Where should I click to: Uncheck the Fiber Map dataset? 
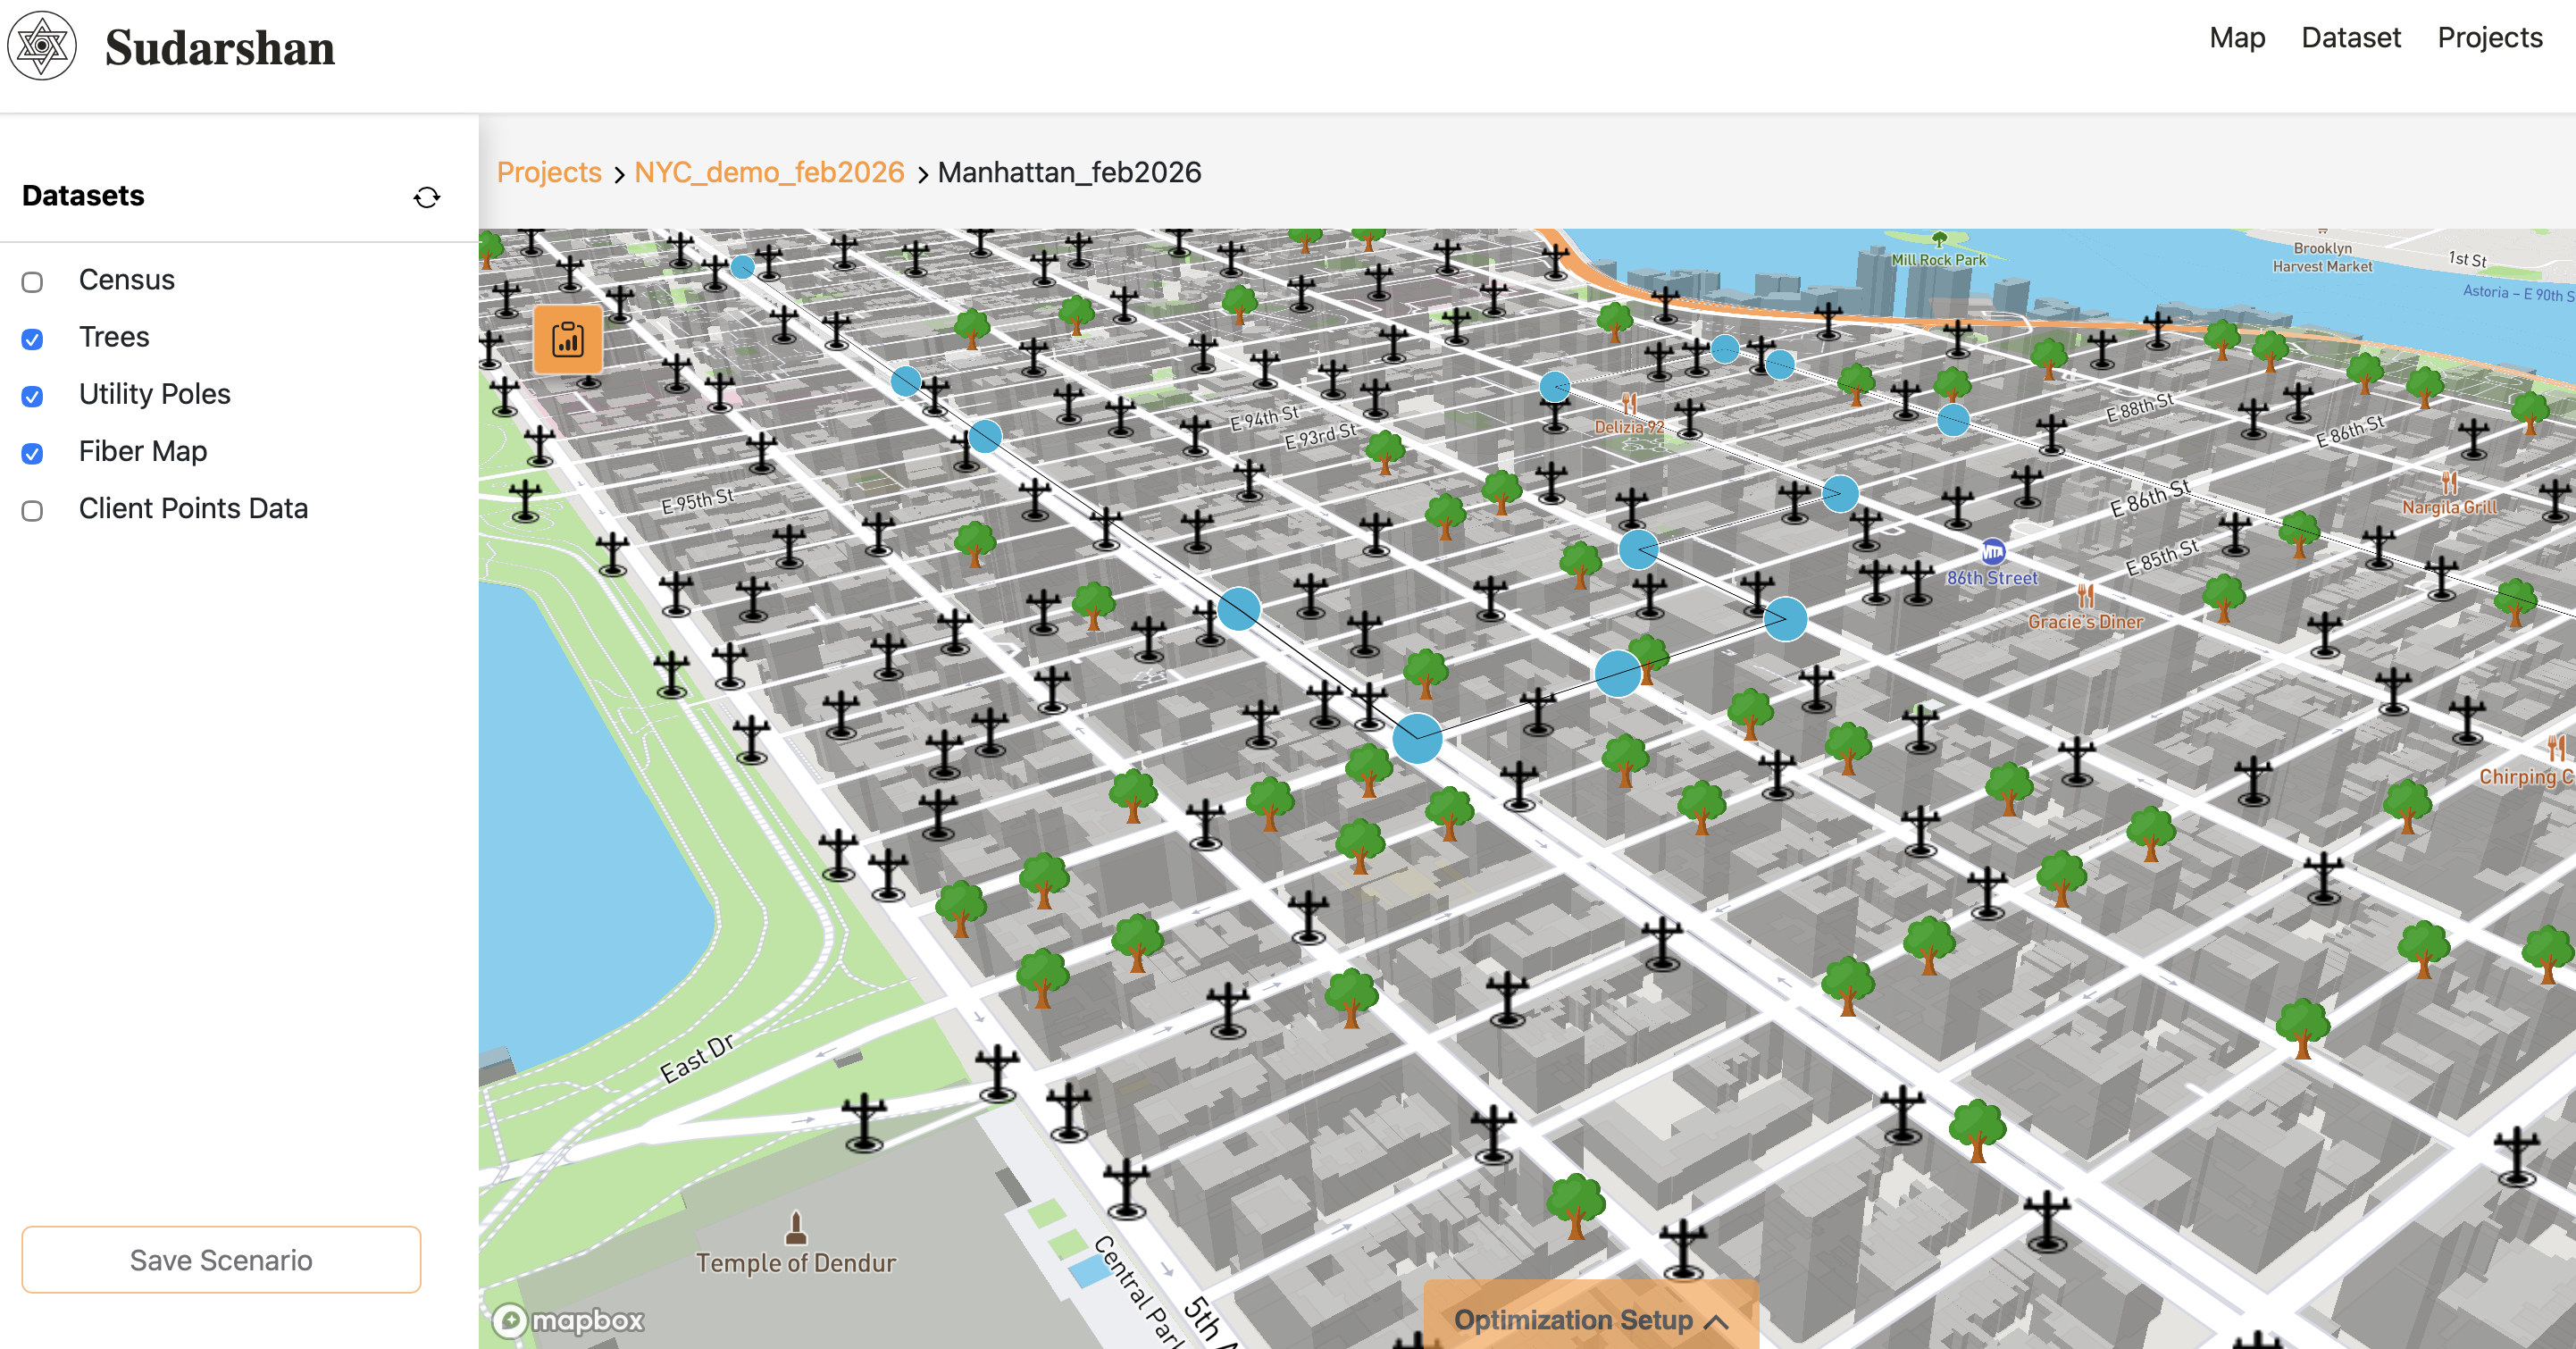point(33,454)
